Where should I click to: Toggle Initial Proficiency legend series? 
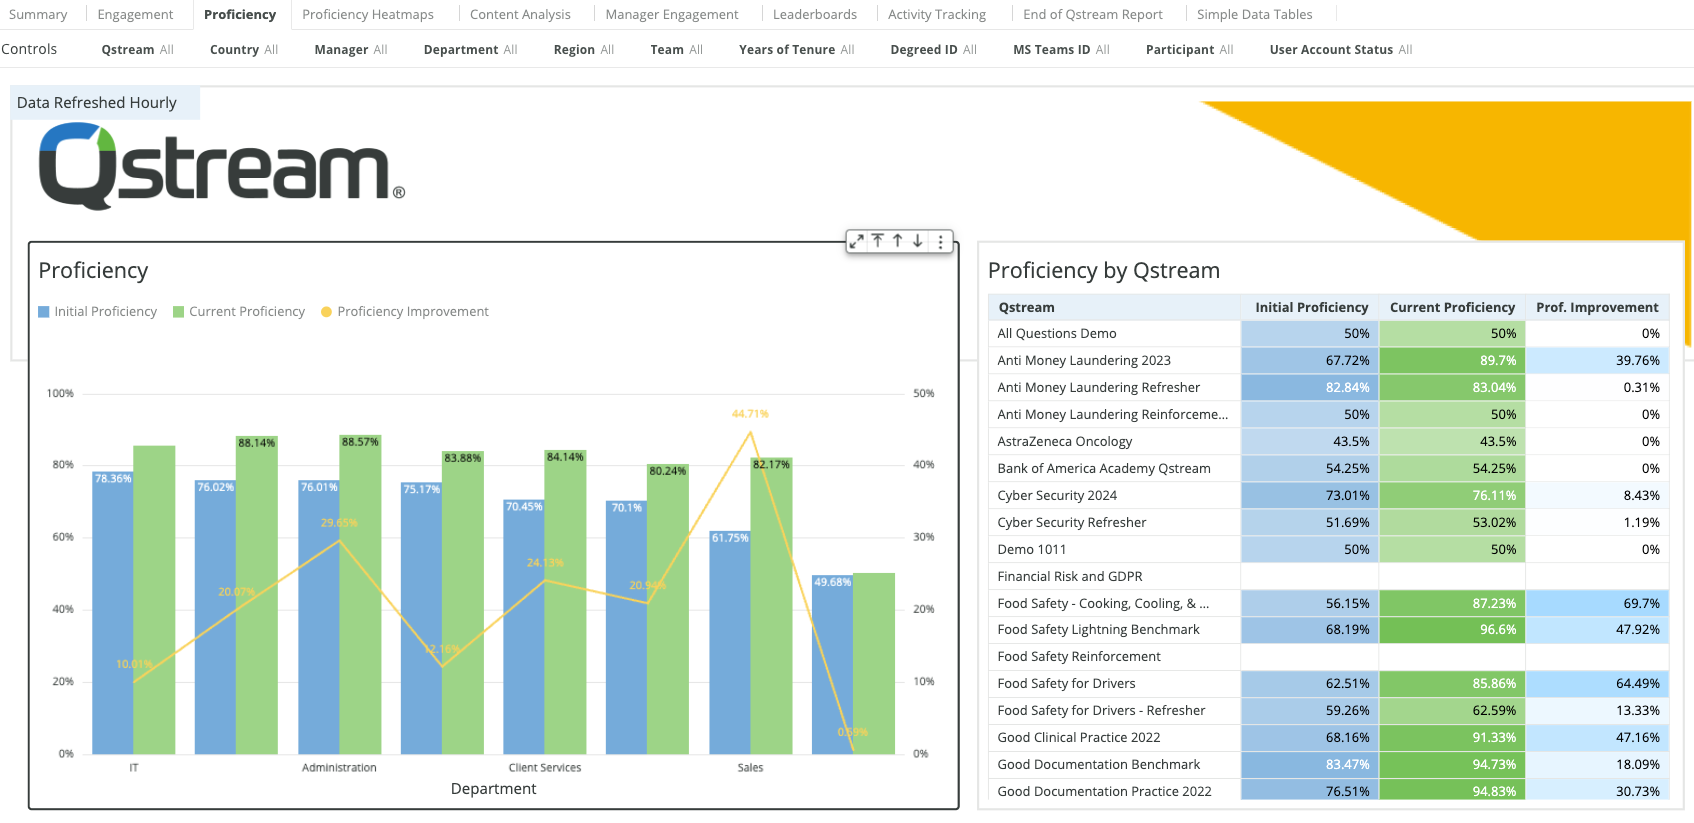[x=98, y=312]
